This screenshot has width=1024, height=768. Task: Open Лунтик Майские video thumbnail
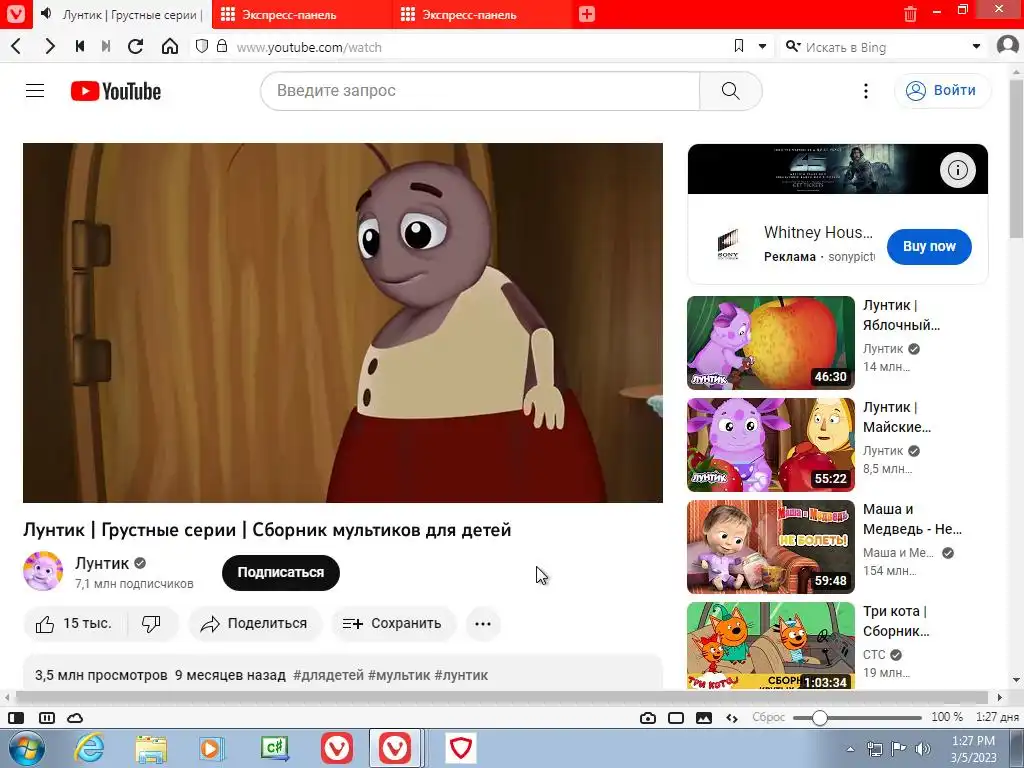(x=771, y=445)
